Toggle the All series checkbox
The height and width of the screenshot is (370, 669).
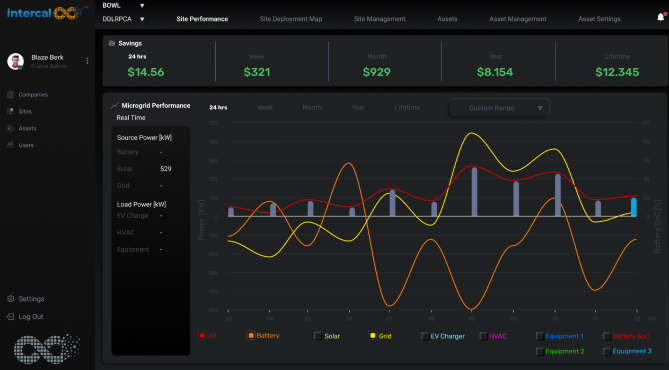point(202,335)
